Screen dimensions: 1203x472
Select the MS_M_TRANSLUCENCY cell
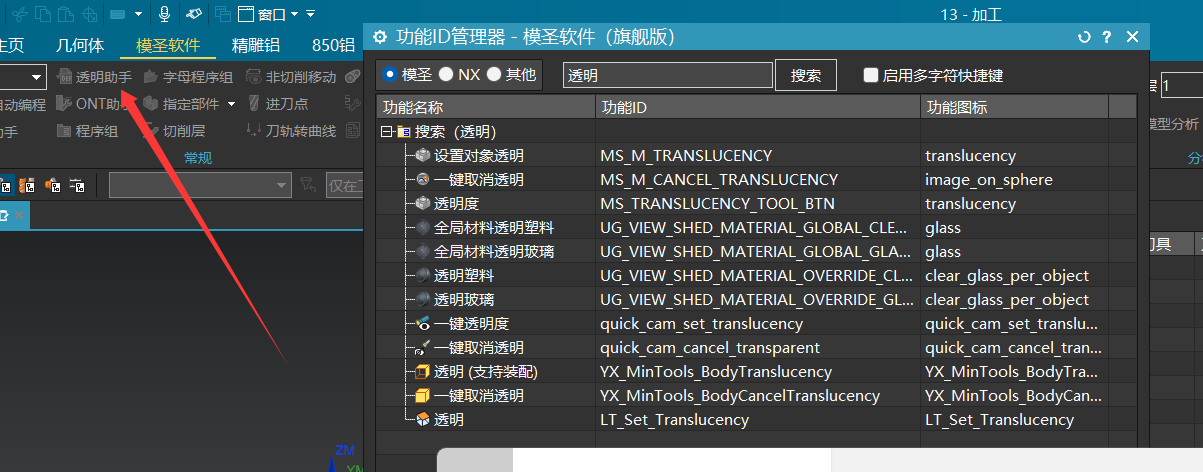click(x=759, y=155)
